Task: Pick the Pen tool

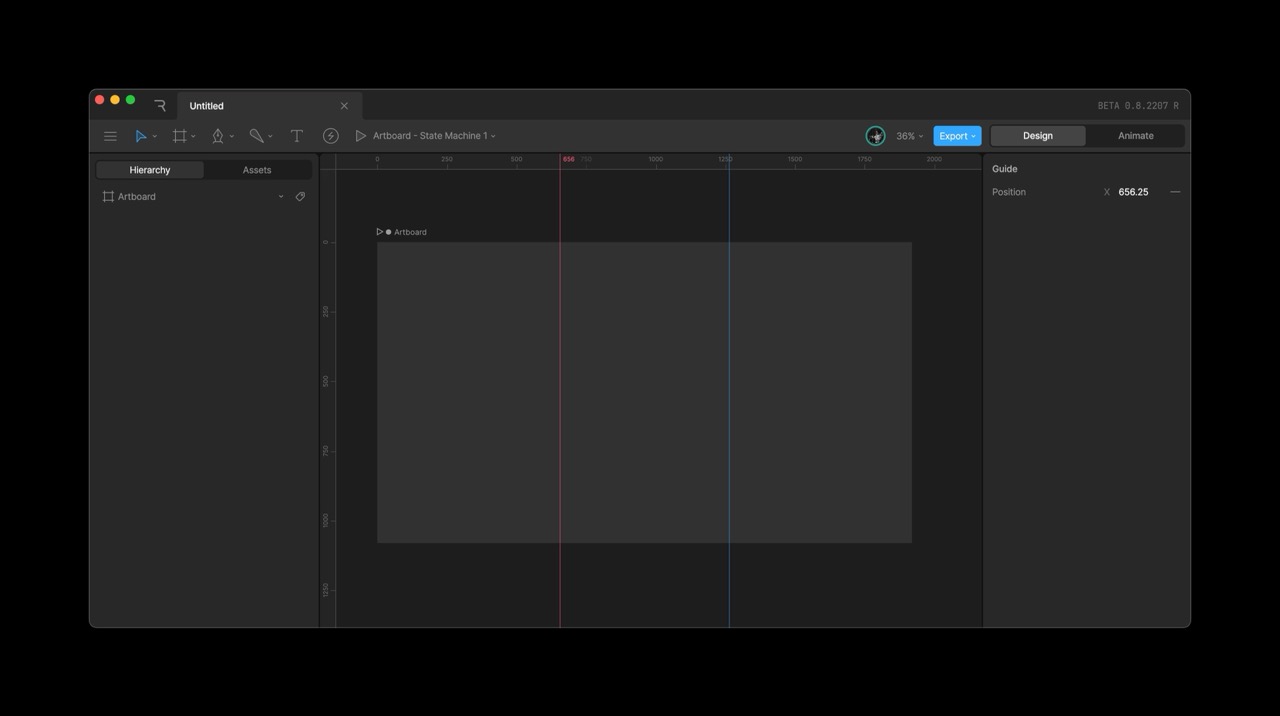Action: point(217,136)
